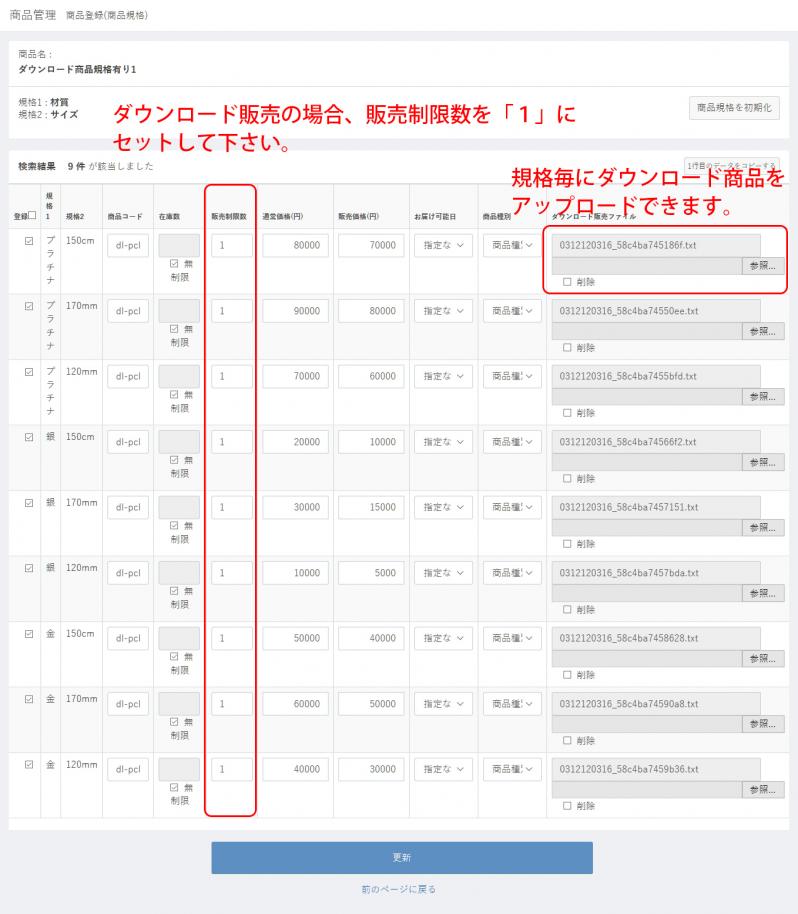The height and width of the screenshot is (914, 798).
Task: Check 削除 for file 0312120316_58c4ba74550ee.txt
Action: tap(567, 348)
